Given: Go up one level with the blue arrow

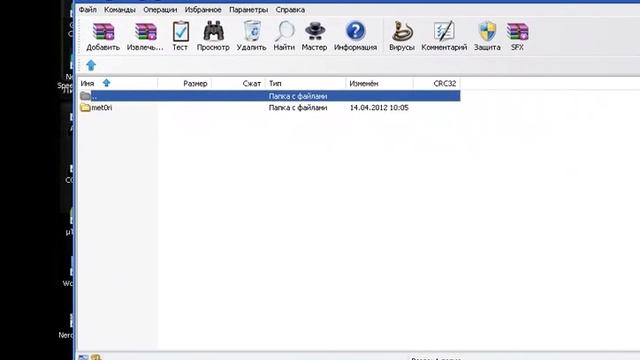Looking at the screenshot, I should [x=91, y=65].
